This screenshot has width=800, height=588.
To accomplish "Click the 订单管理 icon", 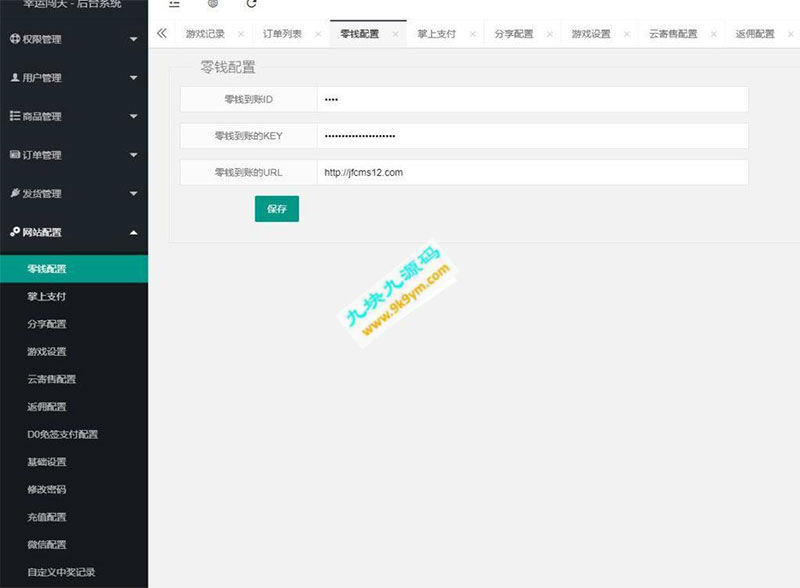I will (15, 155).
